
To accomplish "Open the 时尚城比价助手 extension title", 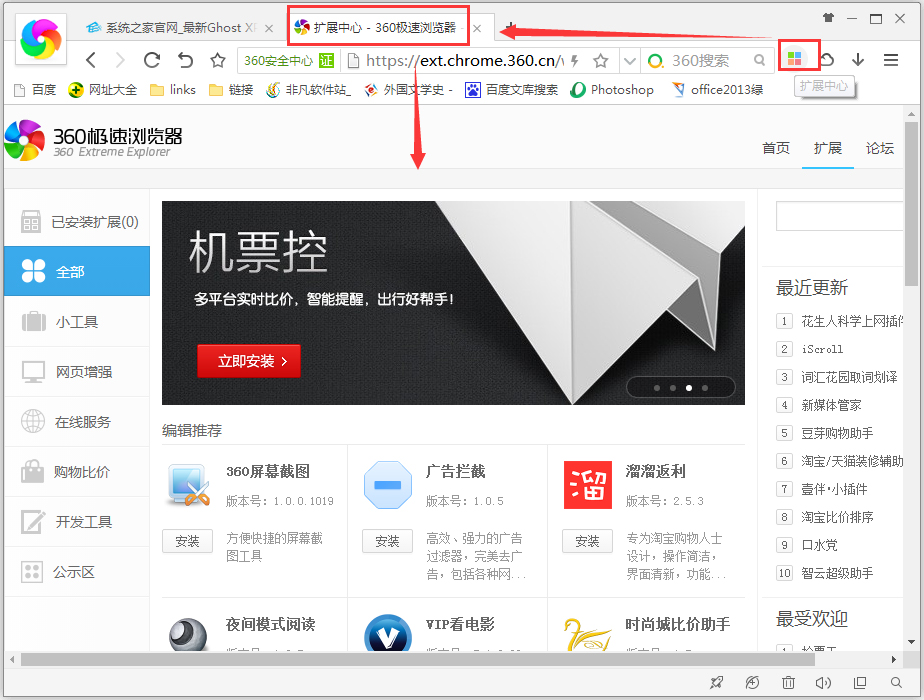I will 678,624.
